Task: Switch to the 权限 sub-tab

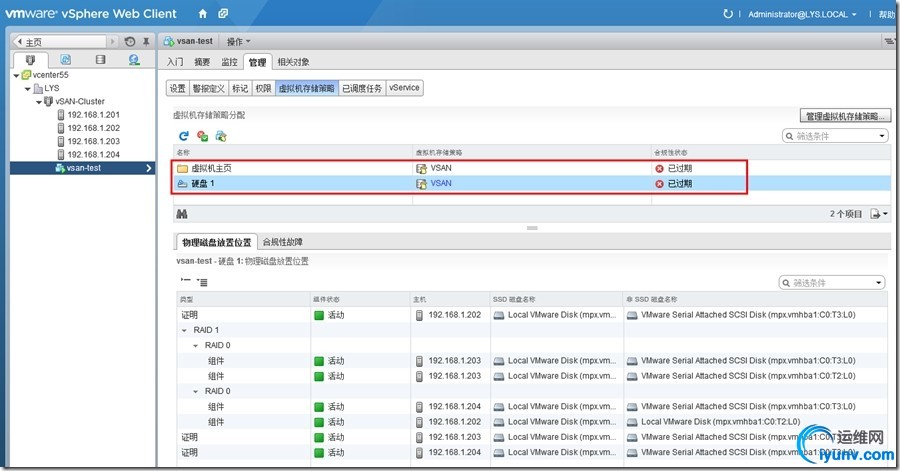Action: tap(263, 88)
